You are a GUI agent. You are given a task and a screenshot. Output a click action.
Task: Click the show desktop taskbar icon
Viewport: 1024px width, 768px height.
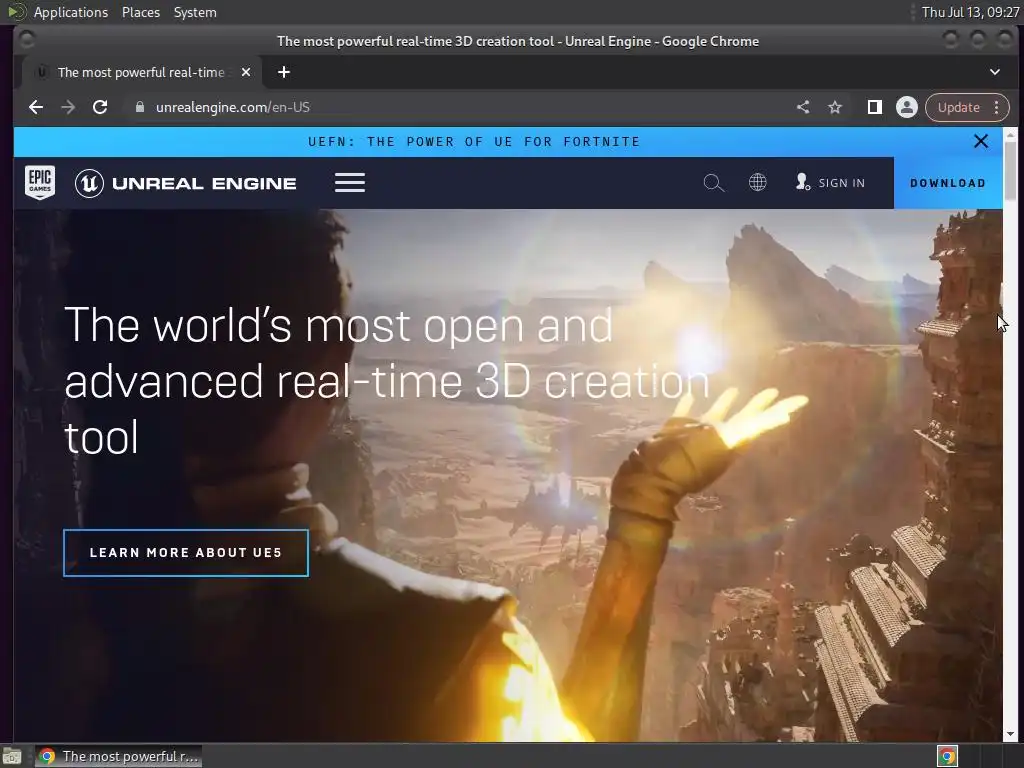(12, 756)
